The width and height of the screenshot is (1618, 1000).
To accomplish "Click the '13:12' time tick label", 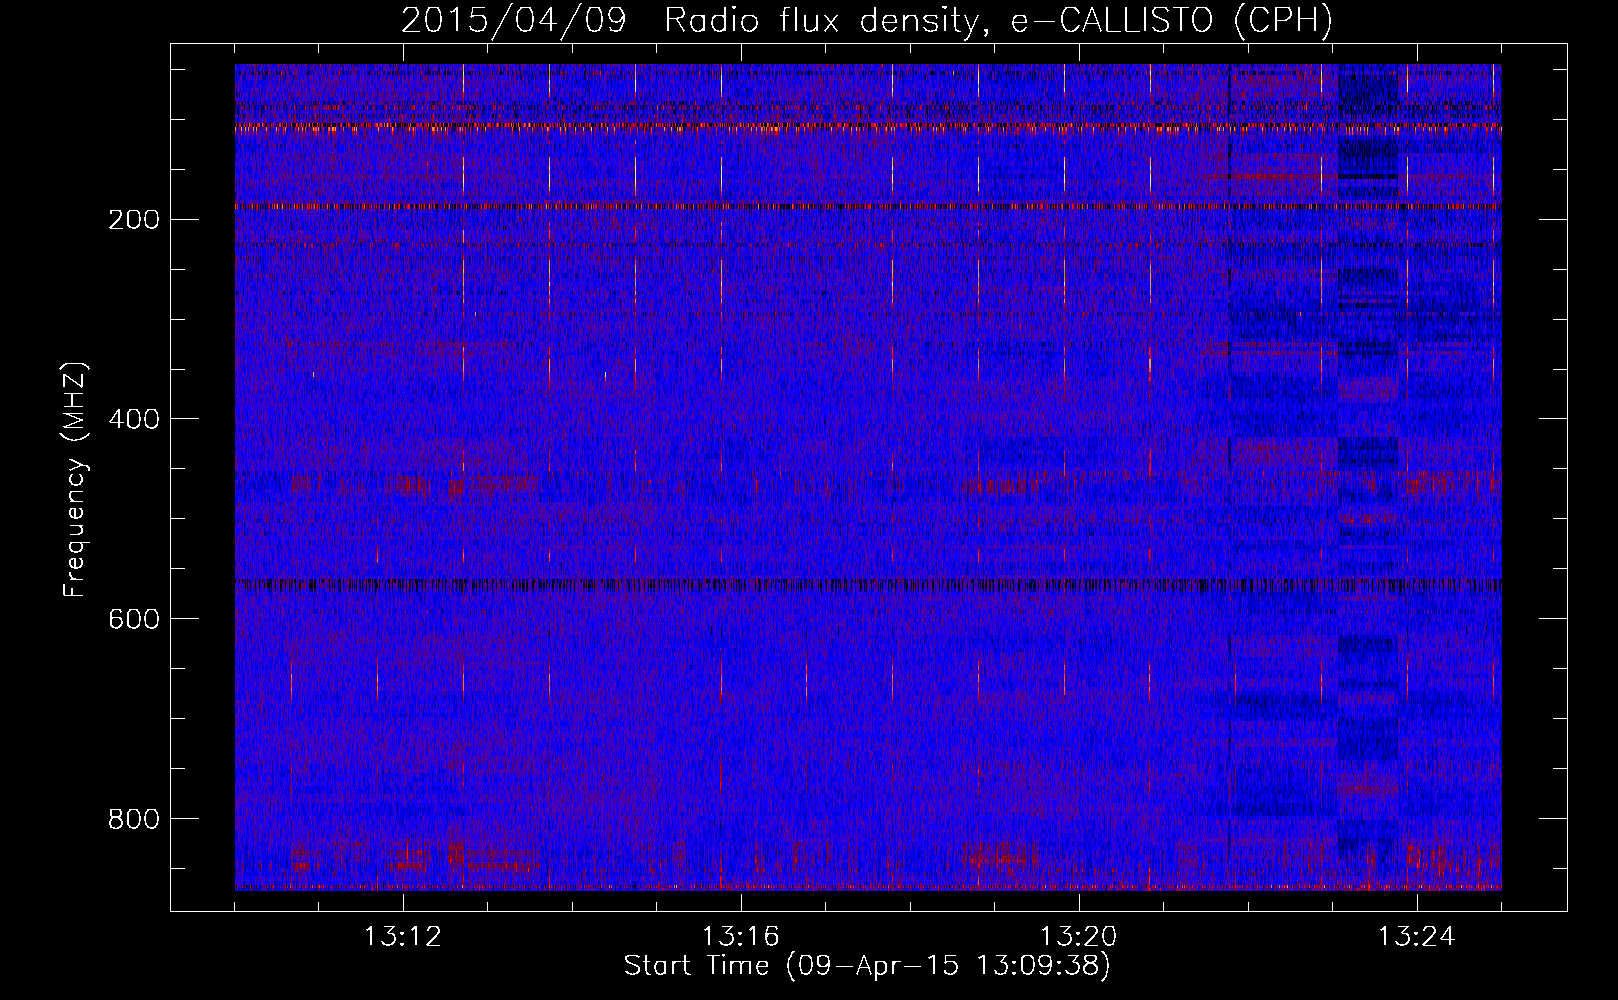I will point(403,937).
